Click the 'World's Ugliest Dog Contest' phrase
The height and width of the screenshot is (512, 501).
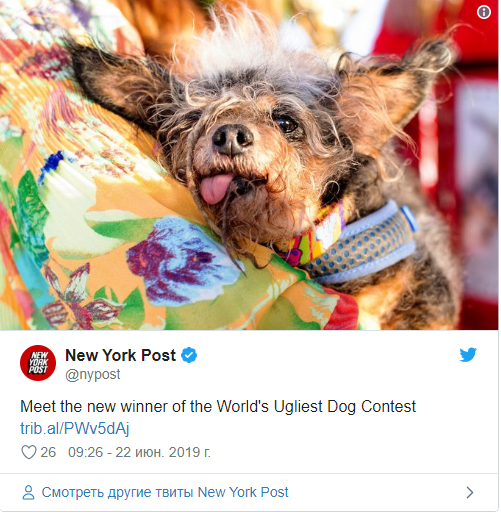tap(316, 407)
